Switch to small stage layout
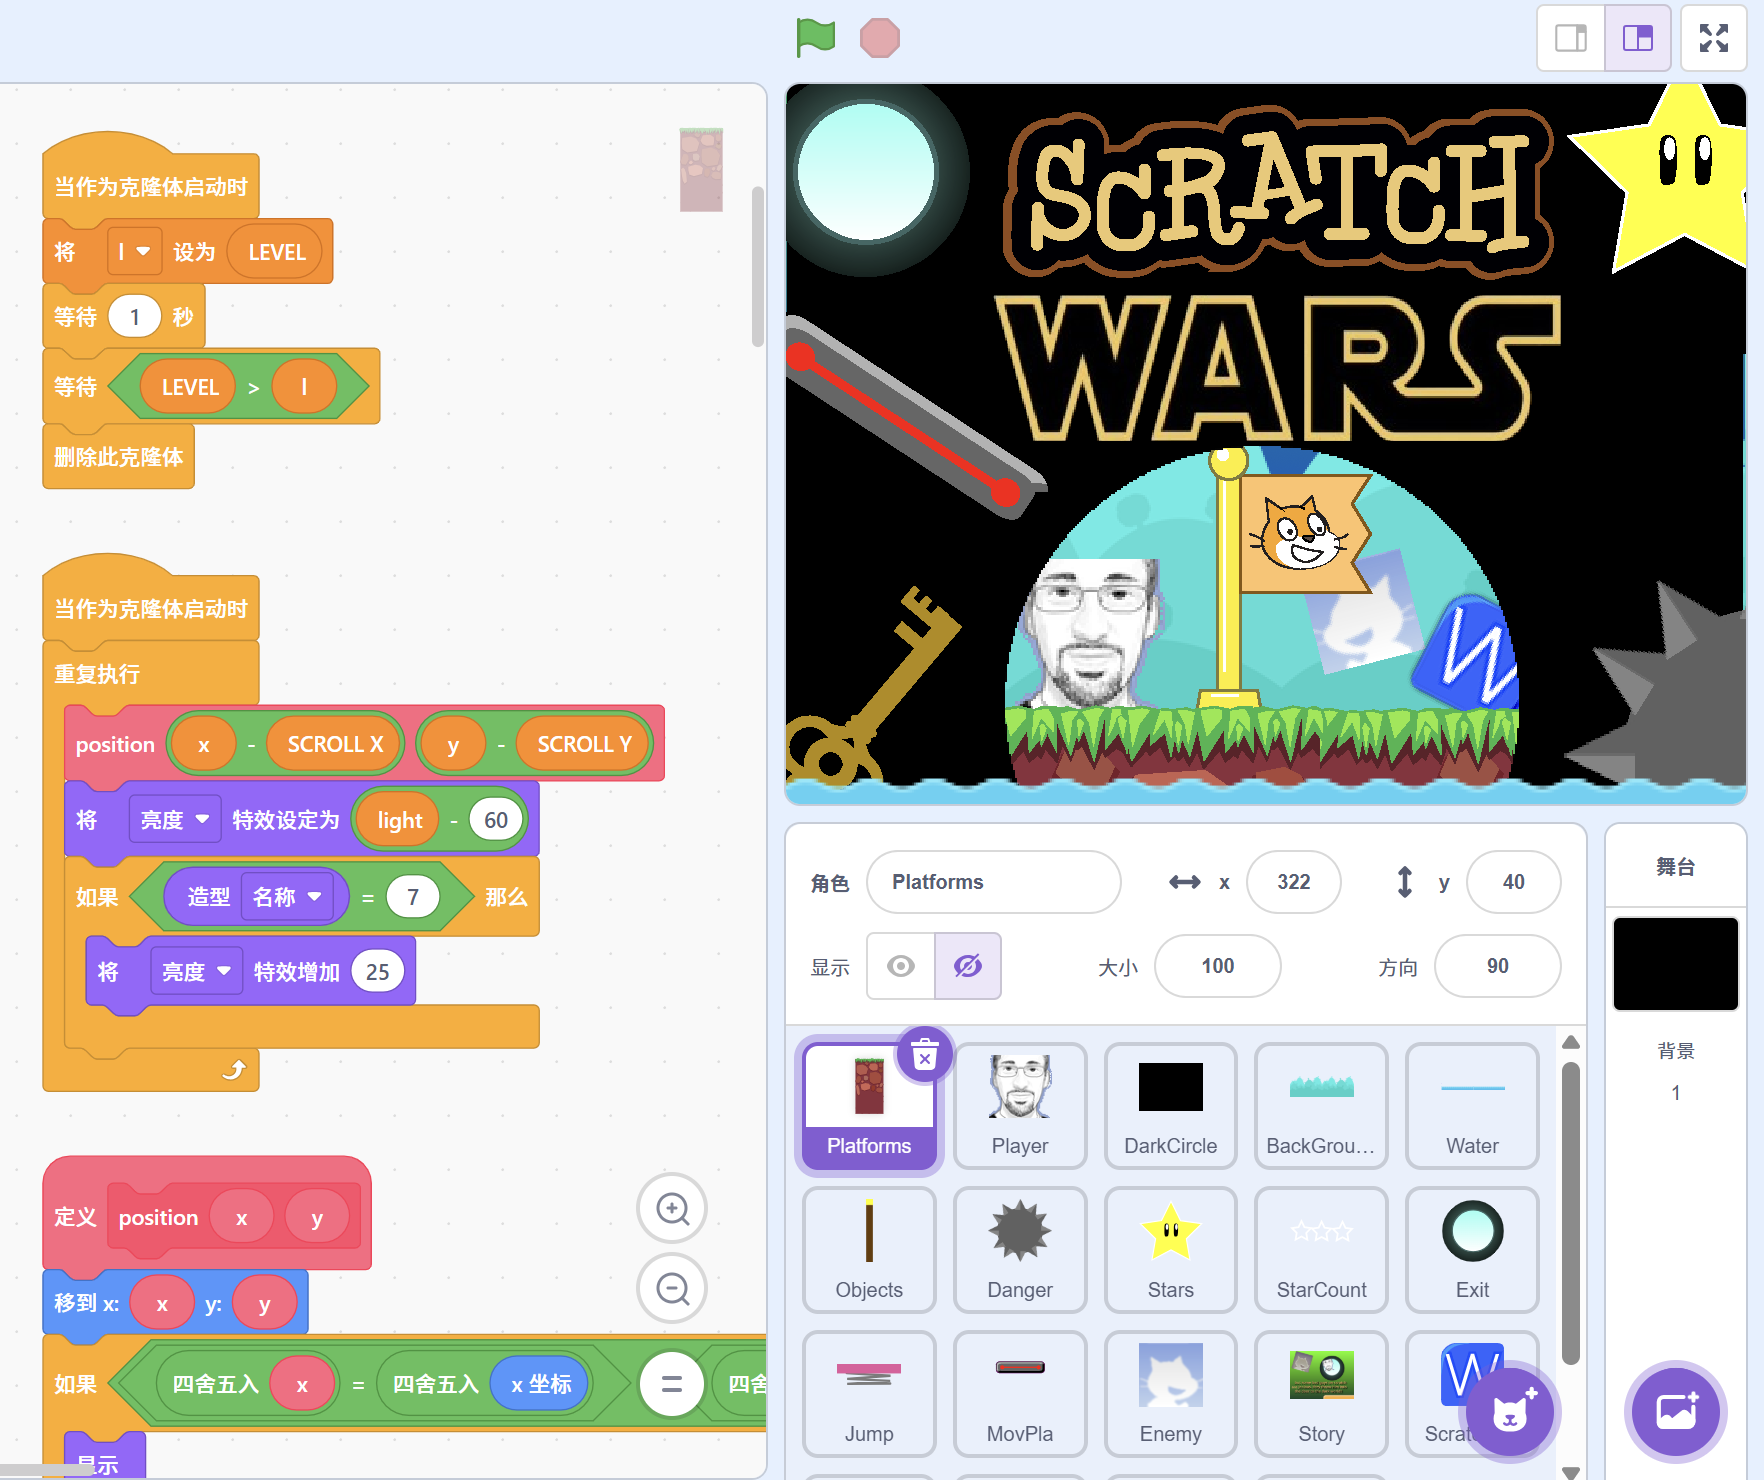 1571,38
